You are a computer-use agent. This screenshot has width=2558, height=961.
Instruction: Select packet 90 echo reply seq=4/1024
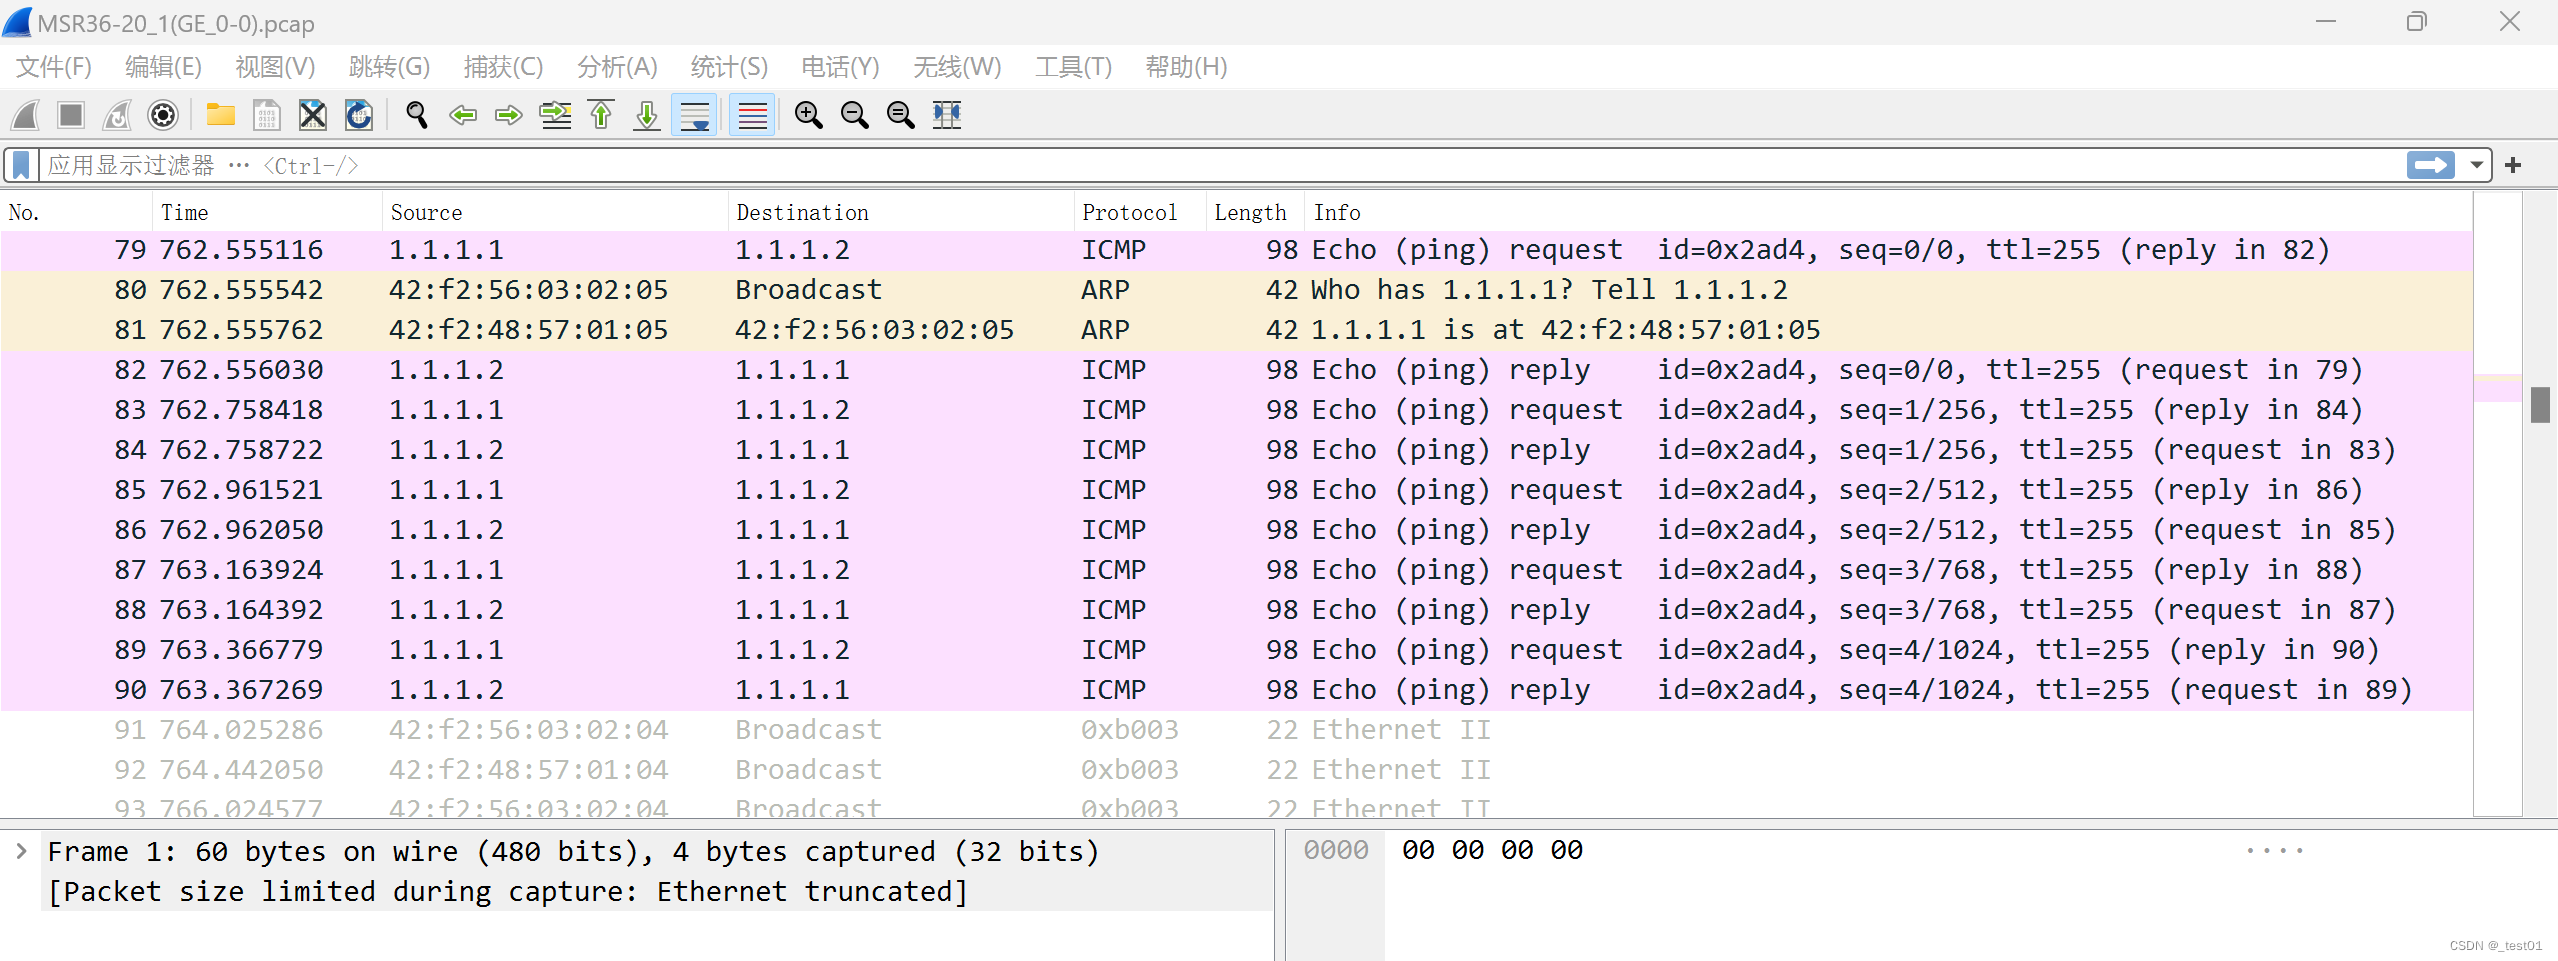(1237, 690)
